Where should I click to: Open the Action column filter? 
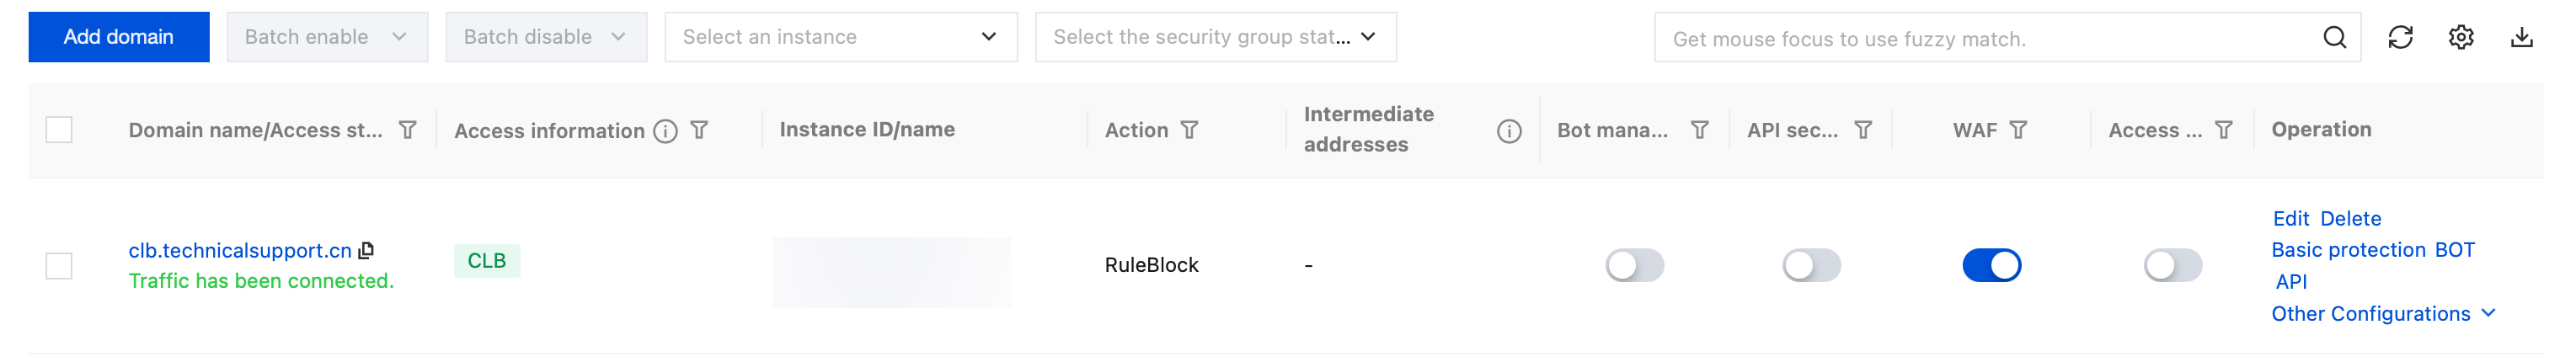pyautogui.click(x=1189, y=130)
